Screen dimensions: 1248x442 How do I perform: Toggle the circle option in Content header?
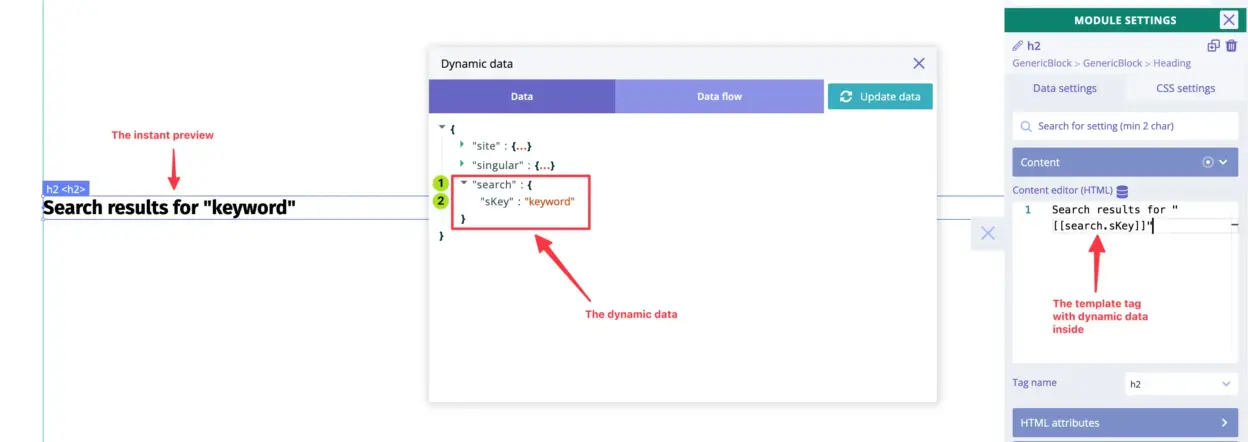coord(1207,162)
